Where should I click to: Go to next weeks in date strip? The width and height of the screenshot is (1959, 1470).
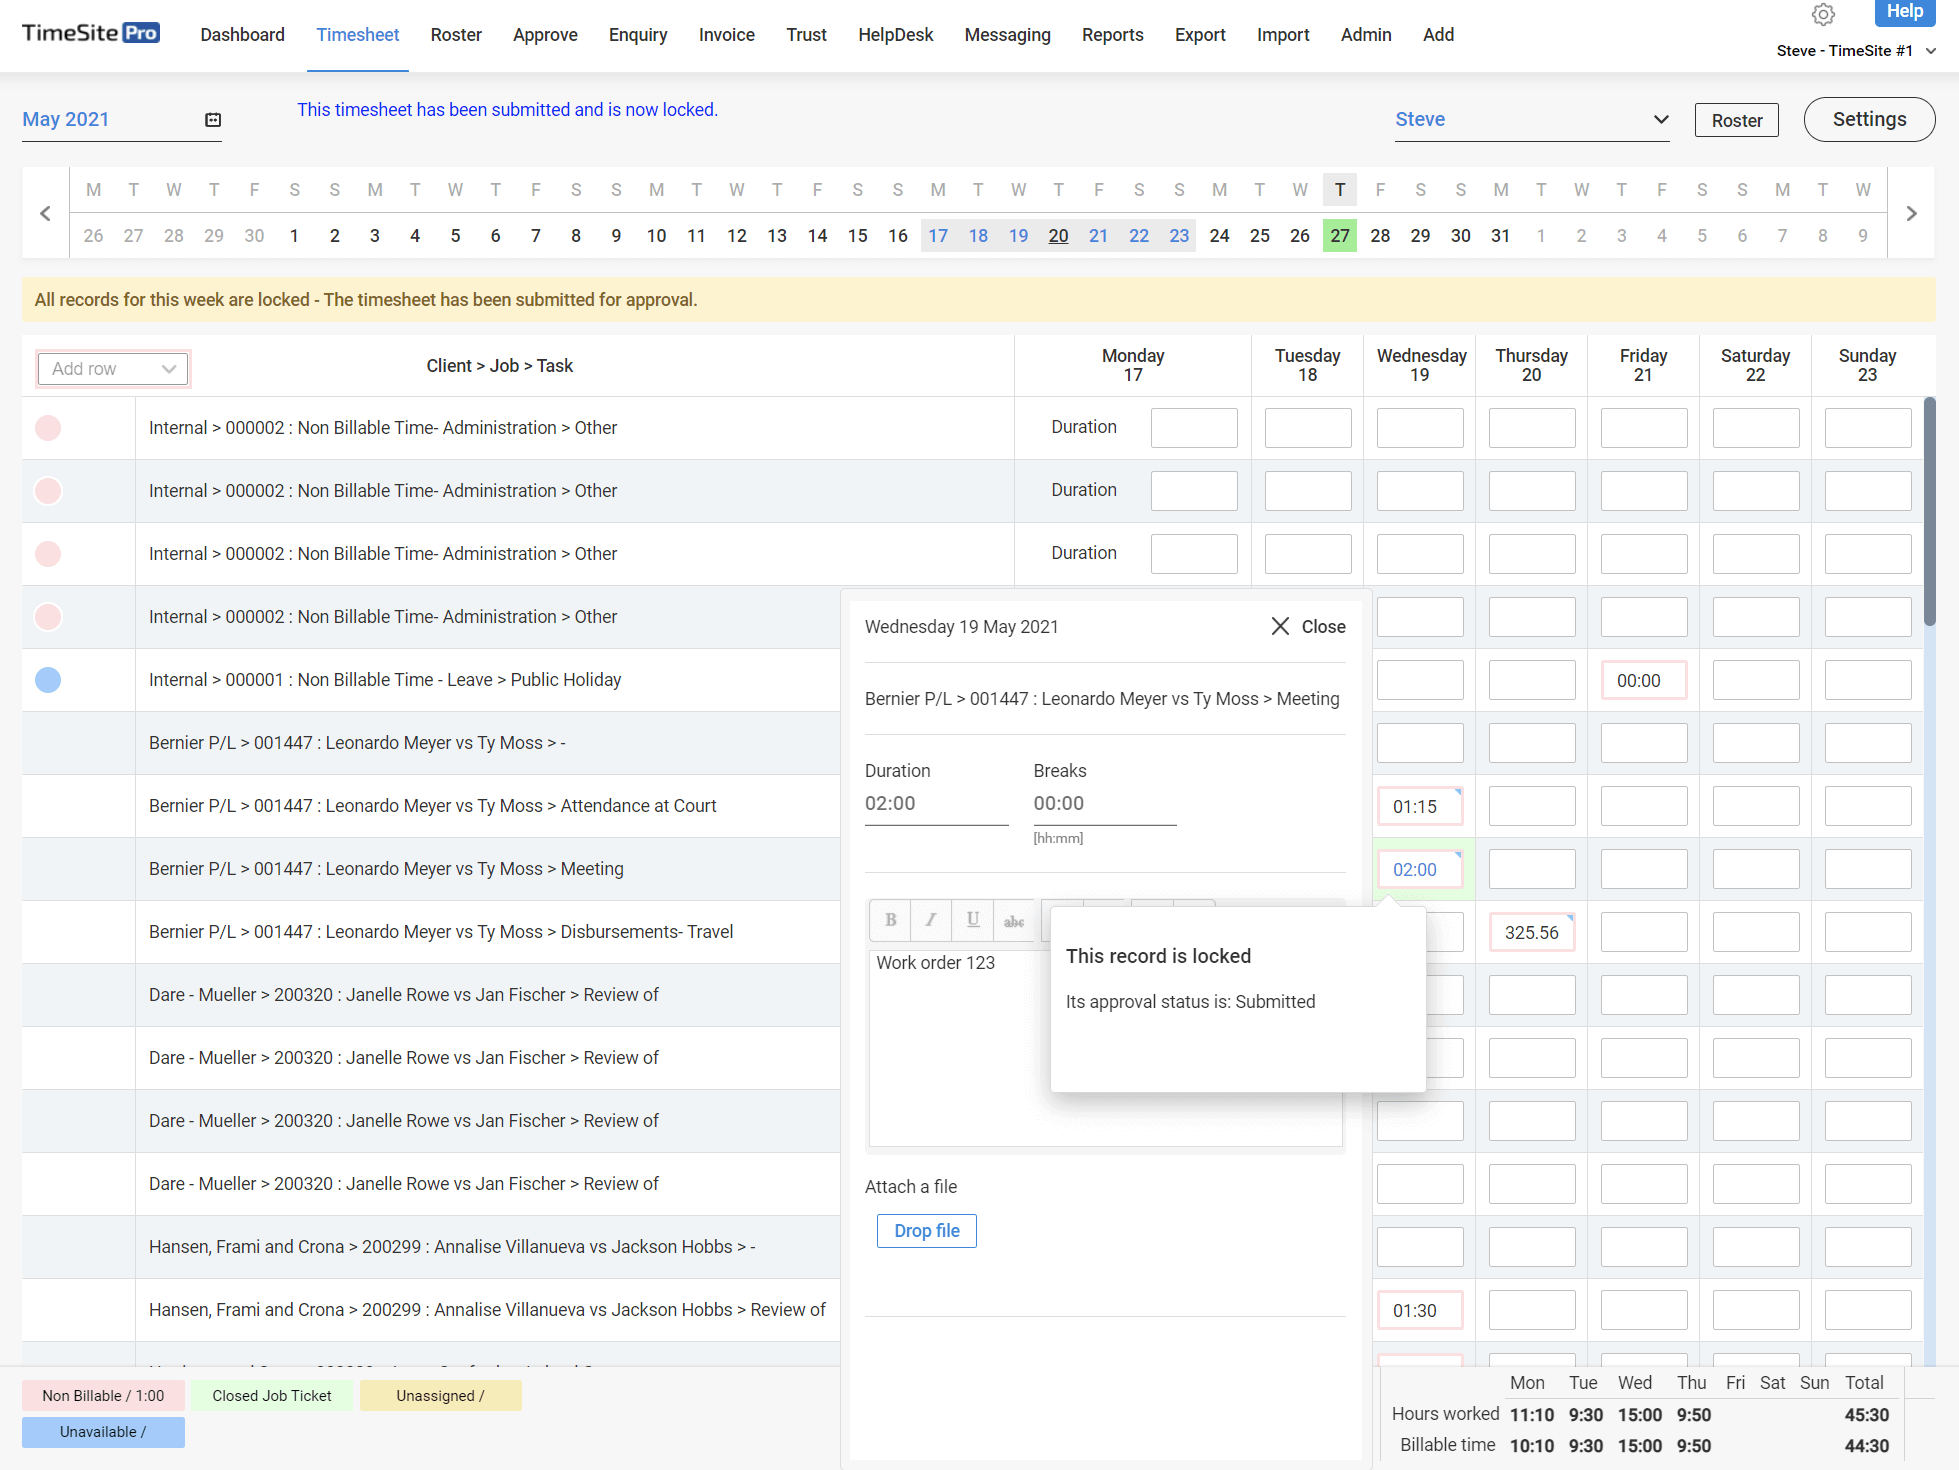1911,213
